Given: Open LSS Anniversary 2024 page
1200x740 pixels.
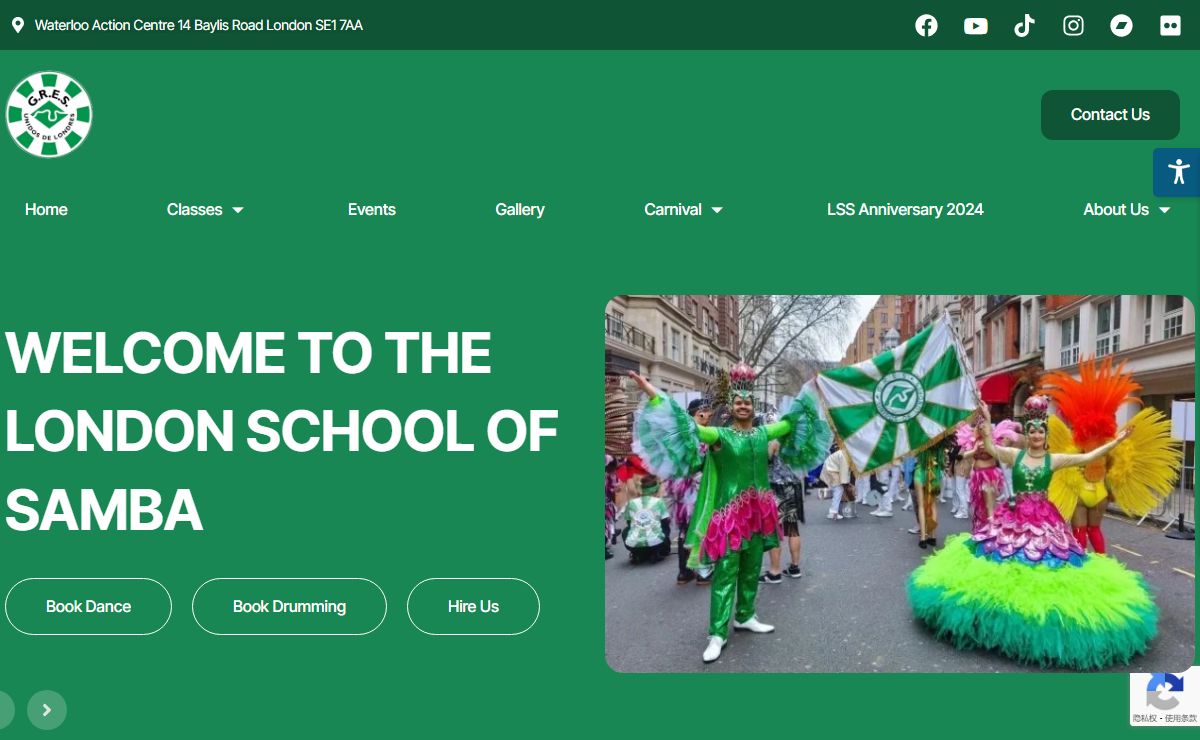Looking at the screenshot, I should [x=905, y=209].
